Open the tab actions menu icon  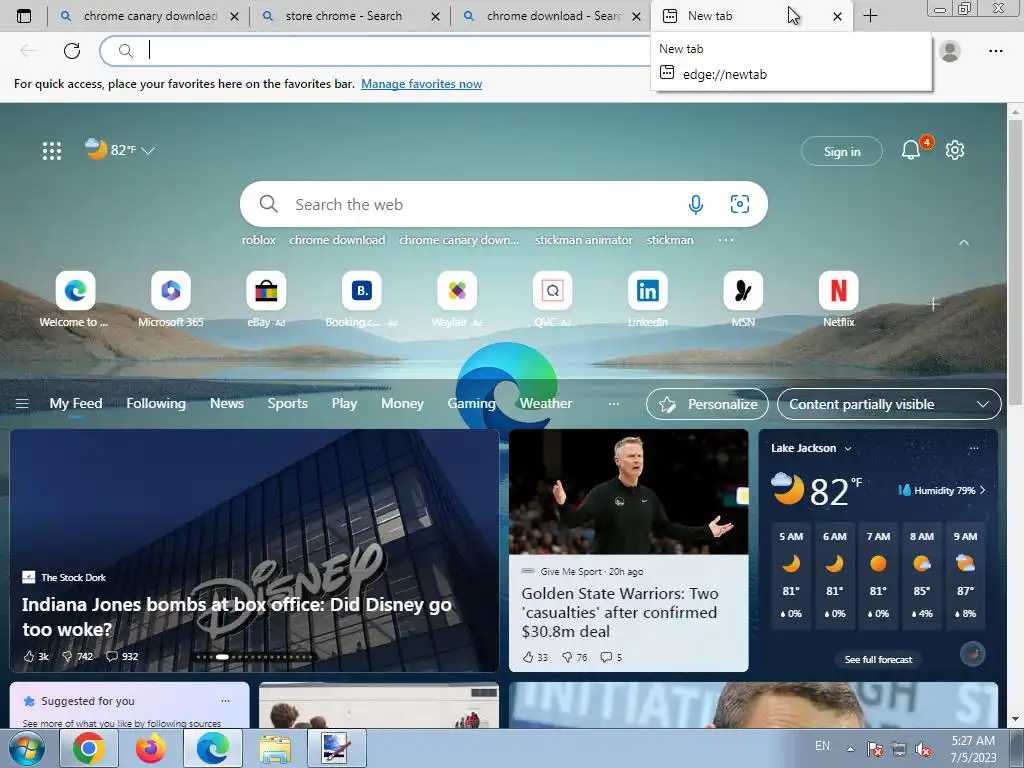pyautogui.click(x=24, y=16)
